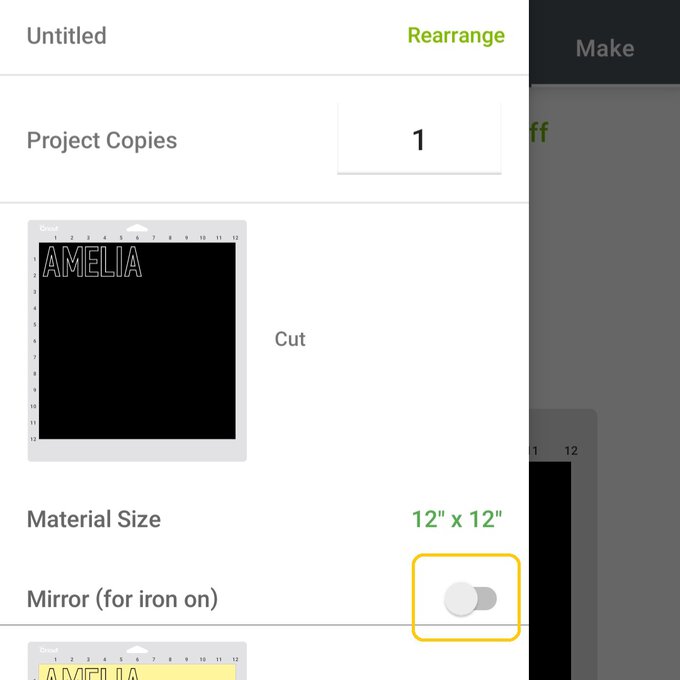Click the outlined AMELIA text on black mat

[92, 262]
